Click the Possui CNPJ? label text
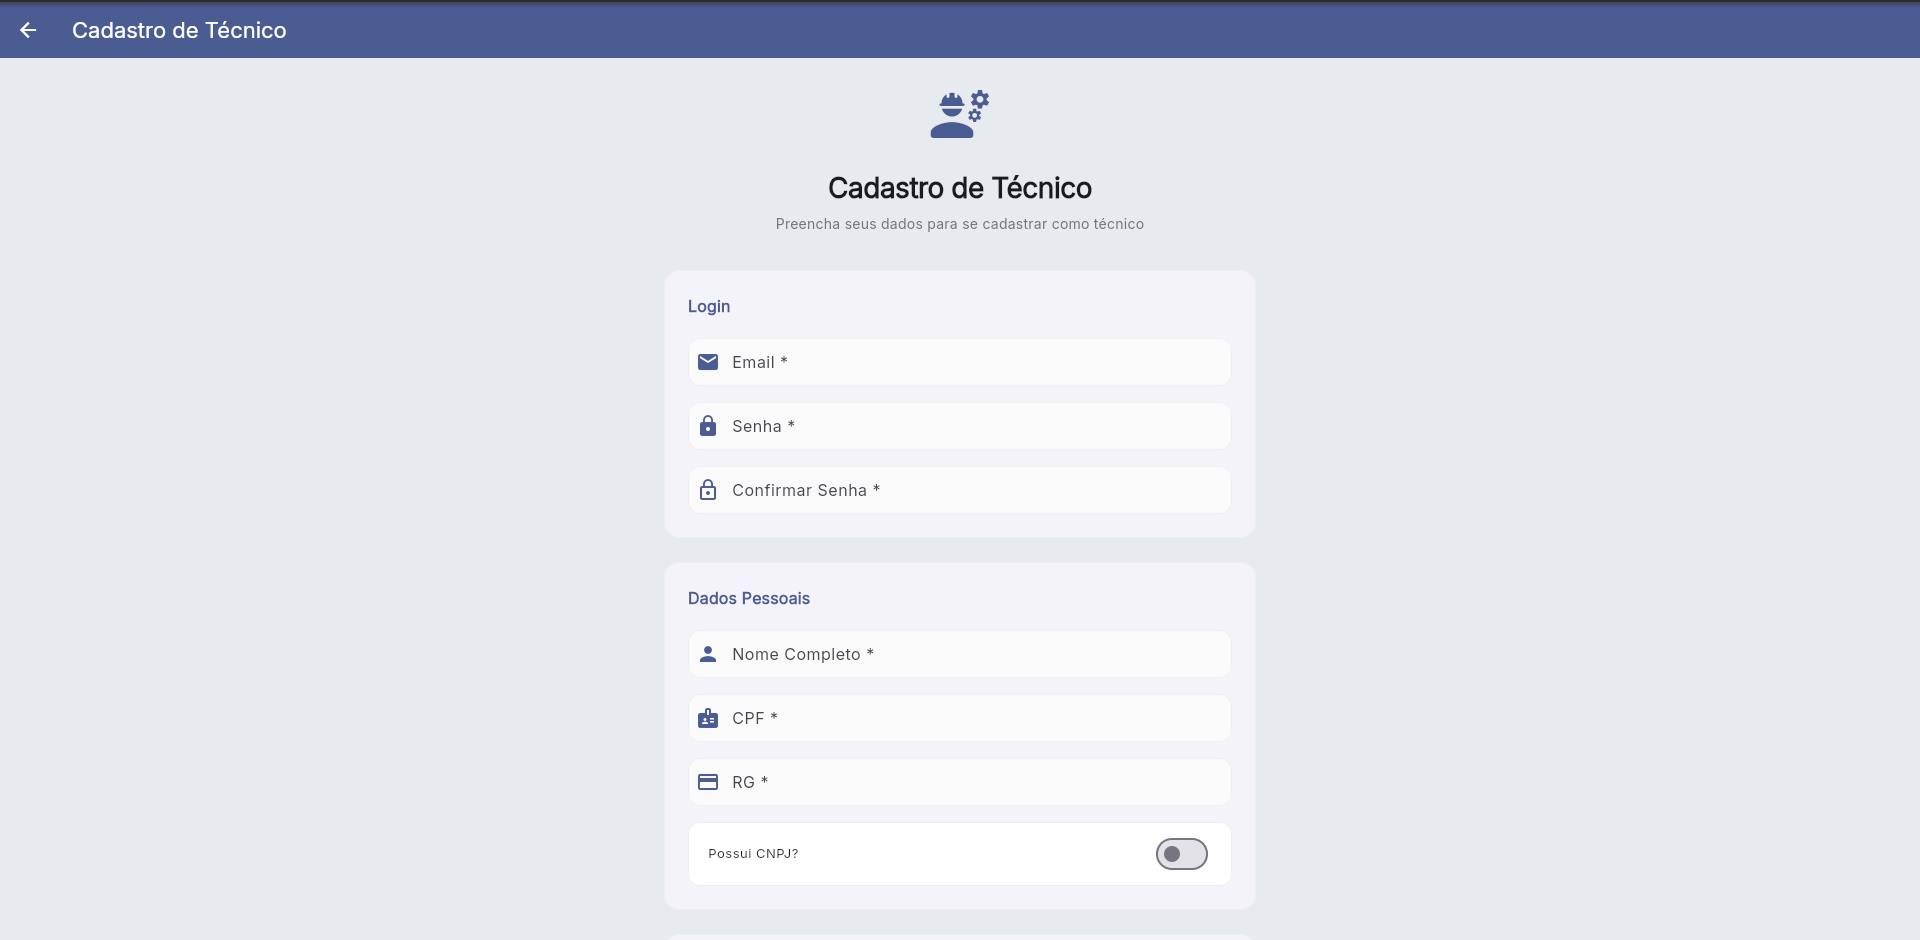The height and width of the screenshot is (940, 1920). (x=752, y=854)
